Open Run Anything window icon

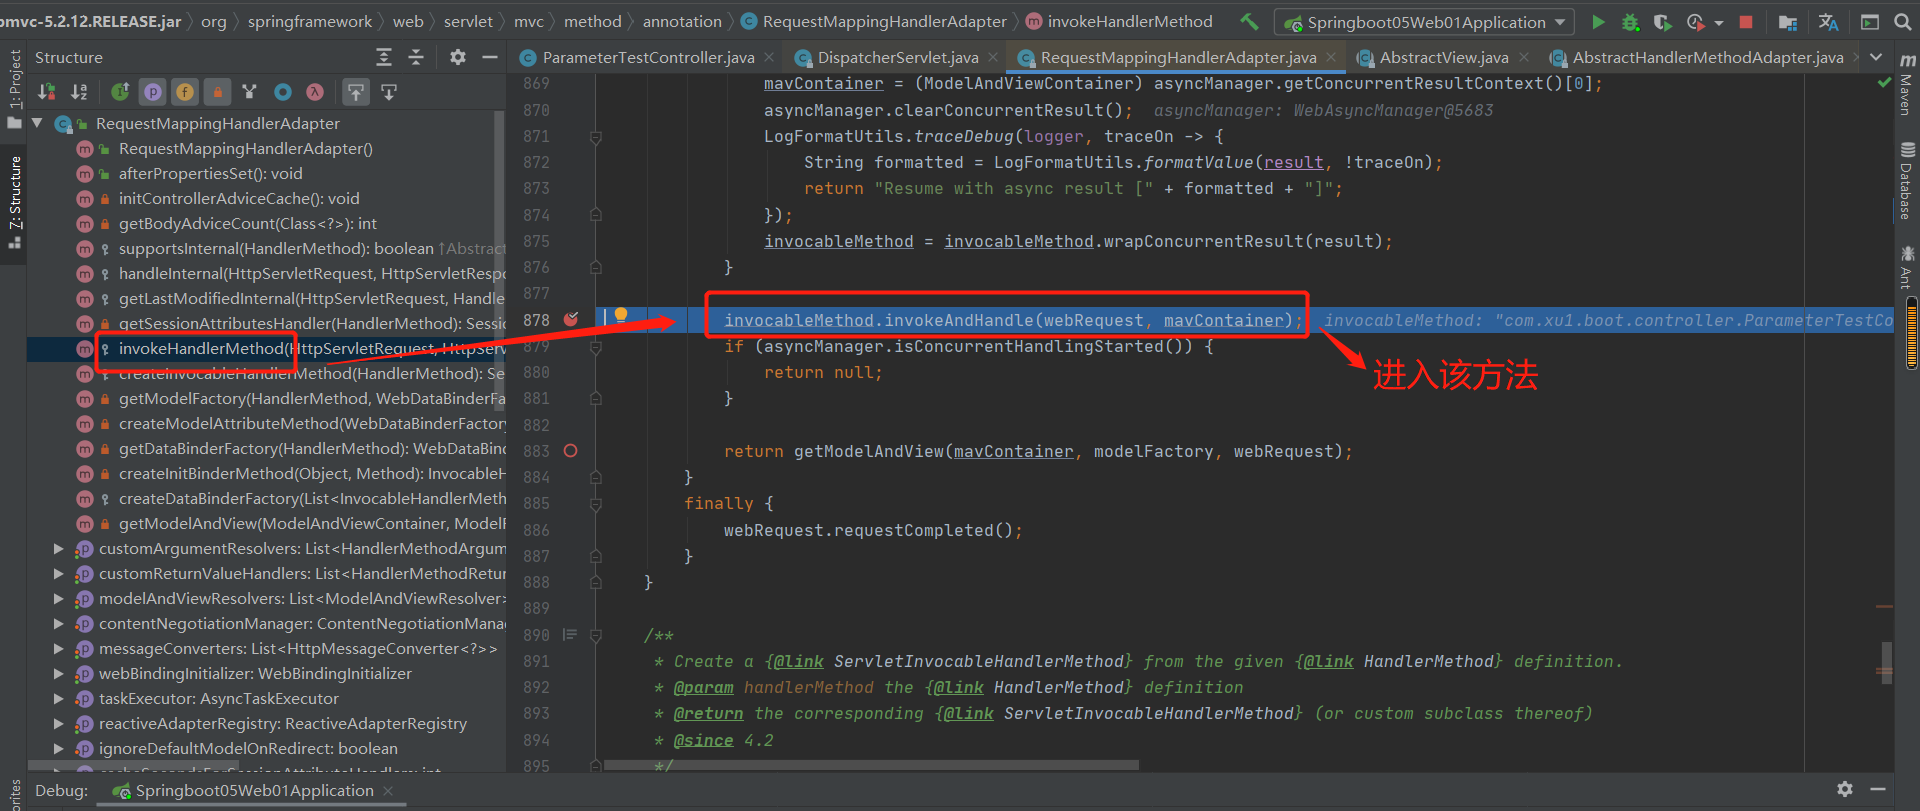click(1869, 21)
